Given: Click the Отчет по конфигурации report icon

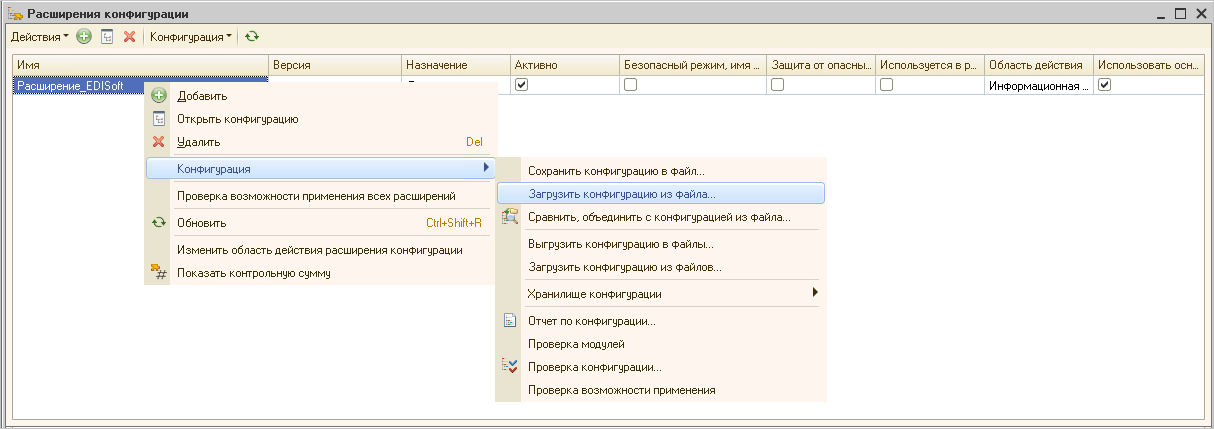Looking at the screenshot, I should pos(510,321).
